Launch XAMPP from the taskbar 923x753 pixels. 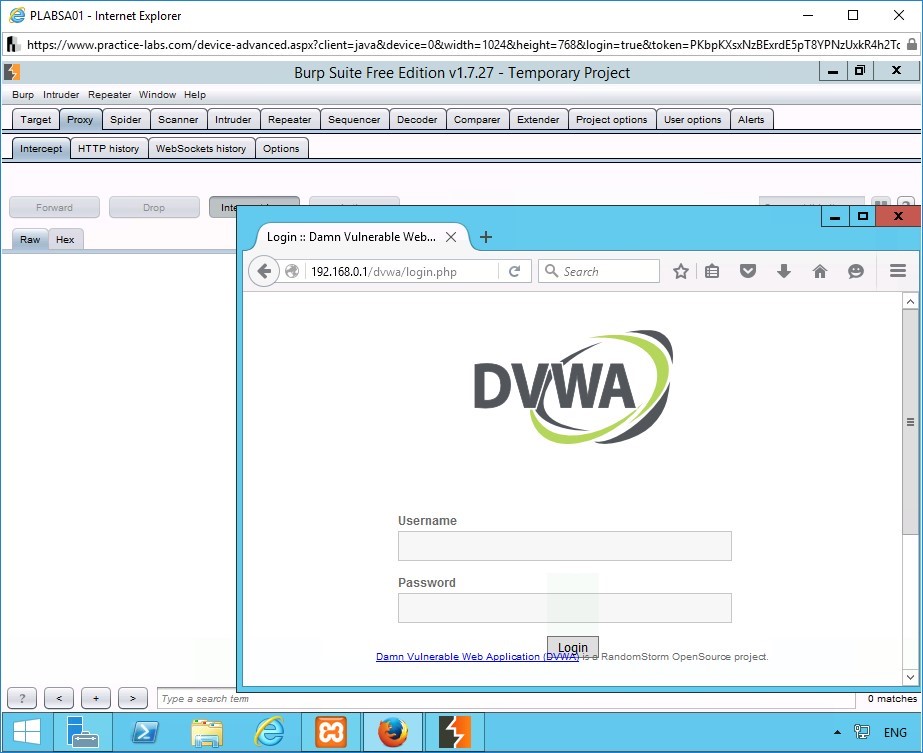point(331,733)
